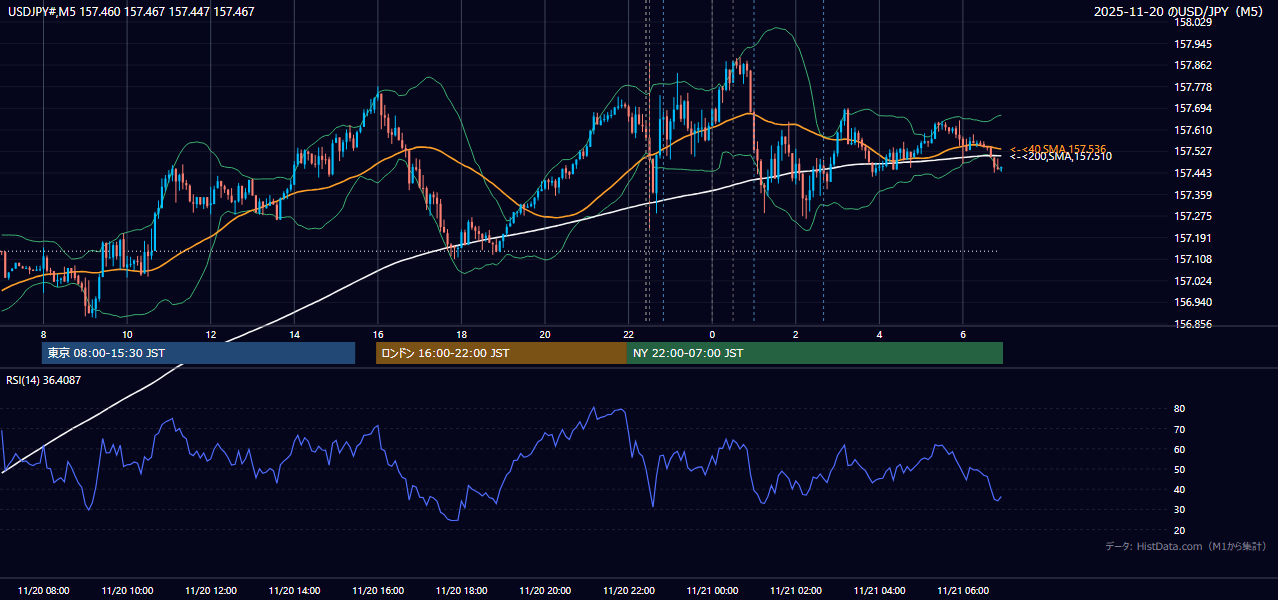The width and height of the screenshot is (1278, 600).
Task: Click the RSI scale value 70
Action: pyautogui.click(x=1180, y=429)
